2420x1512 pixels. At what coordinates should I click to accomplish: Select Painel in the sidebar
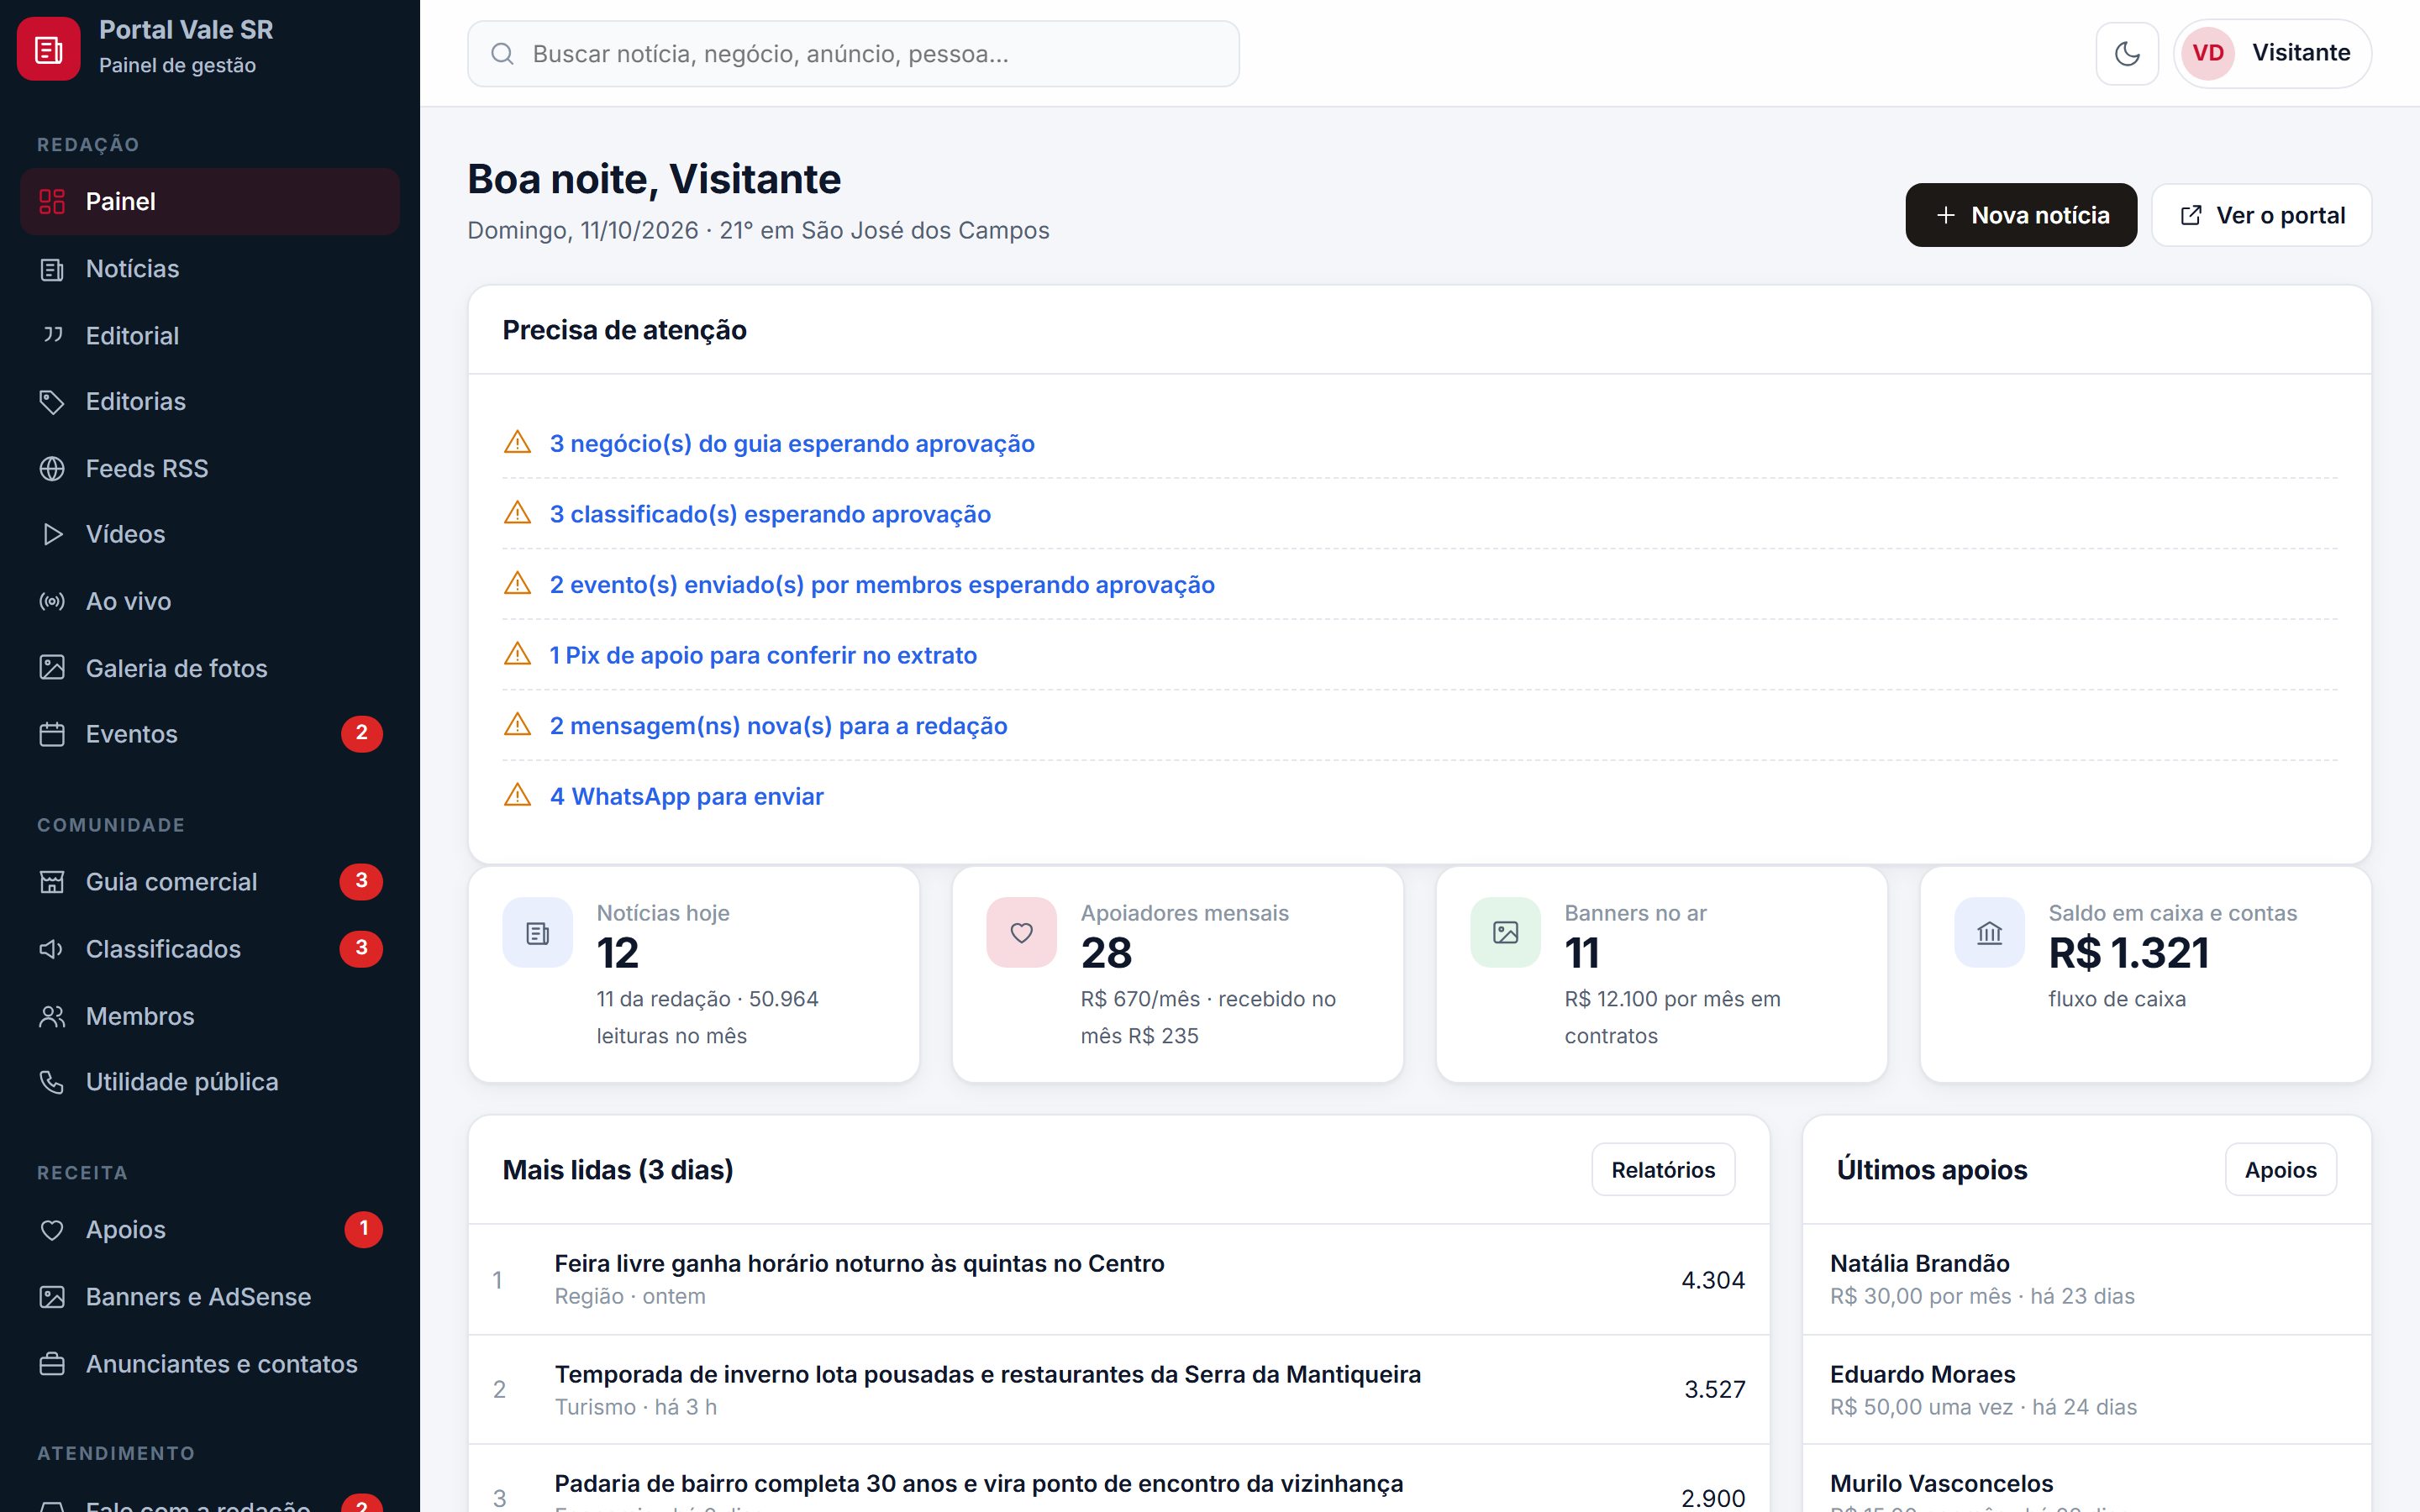[x=210, y=202]
